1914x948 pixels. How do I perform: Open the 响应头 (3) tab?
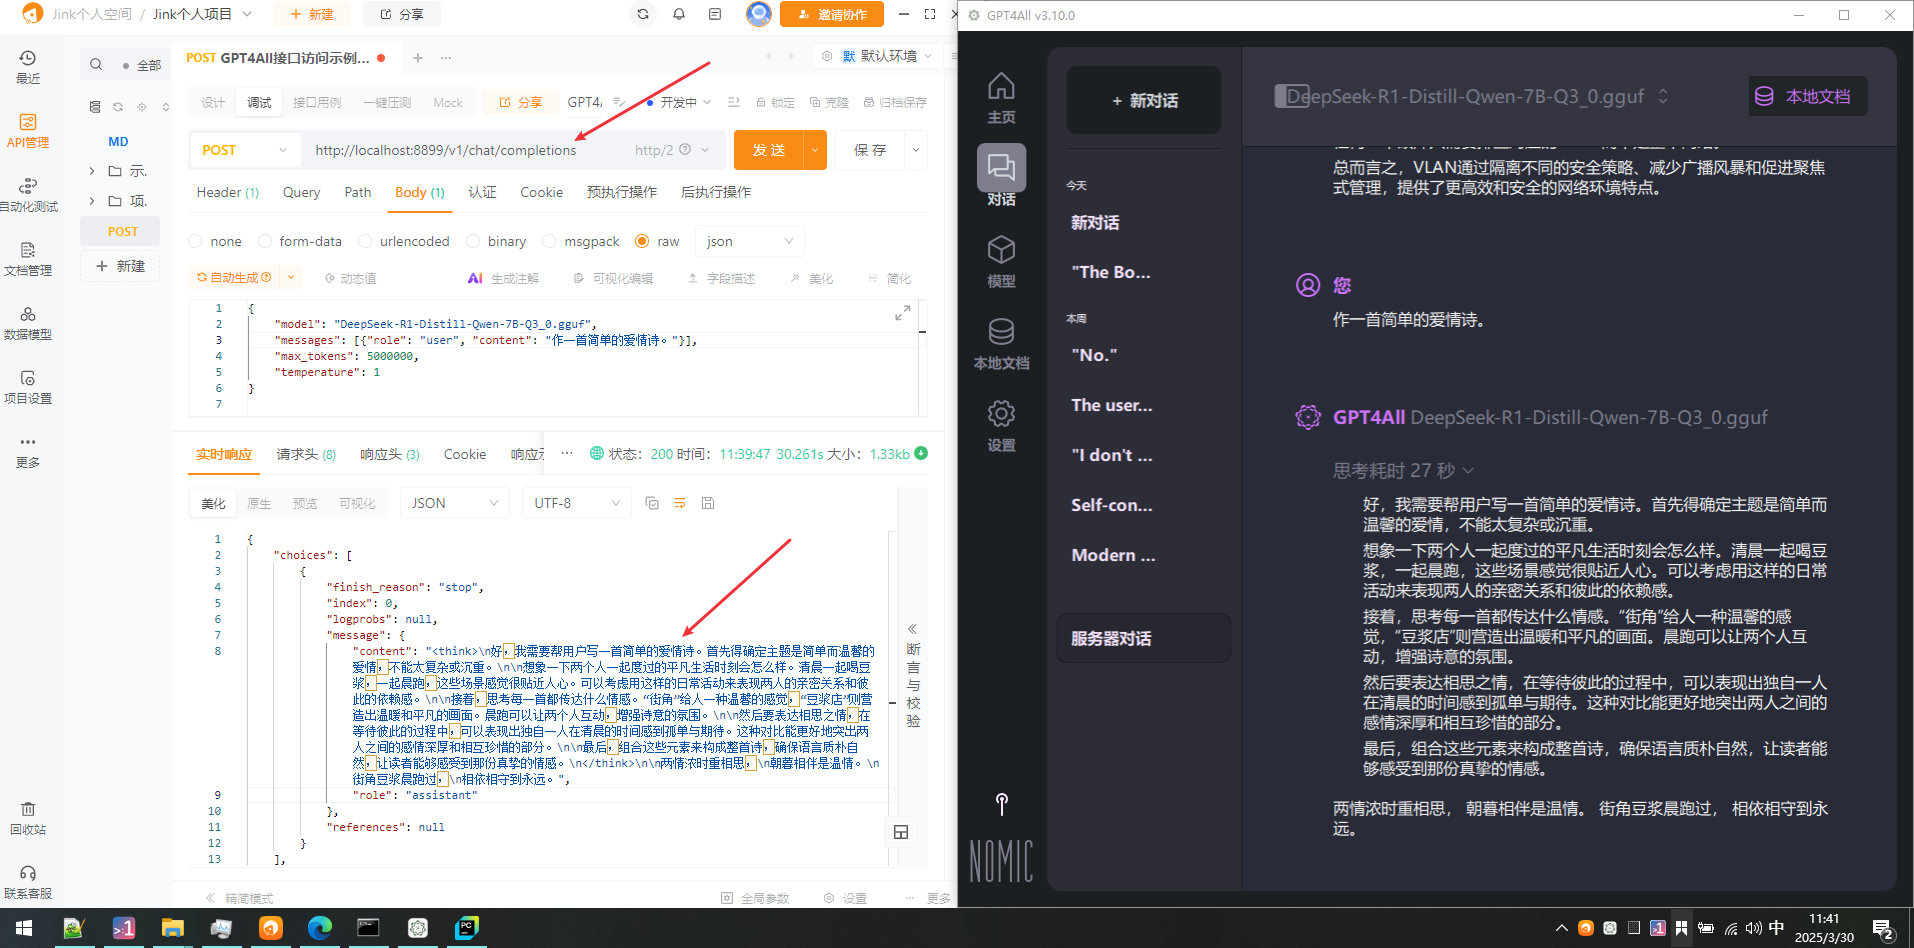click(x=390, y=454)
